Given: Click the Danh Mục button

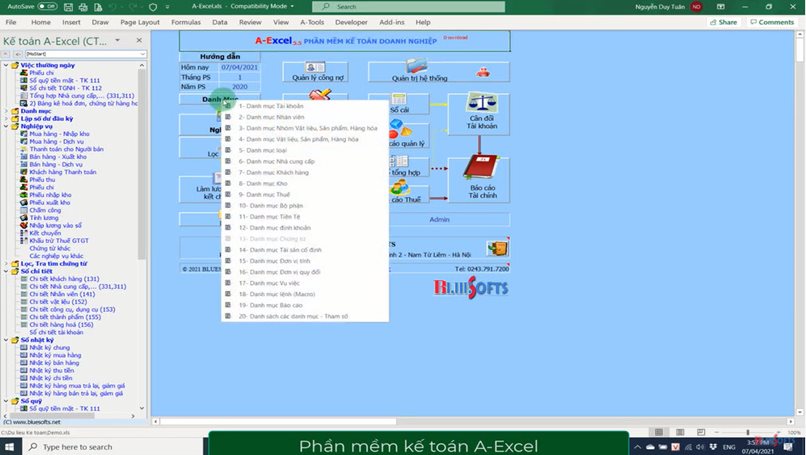Looking at the screenshot, I should click(x=219, y=99).
